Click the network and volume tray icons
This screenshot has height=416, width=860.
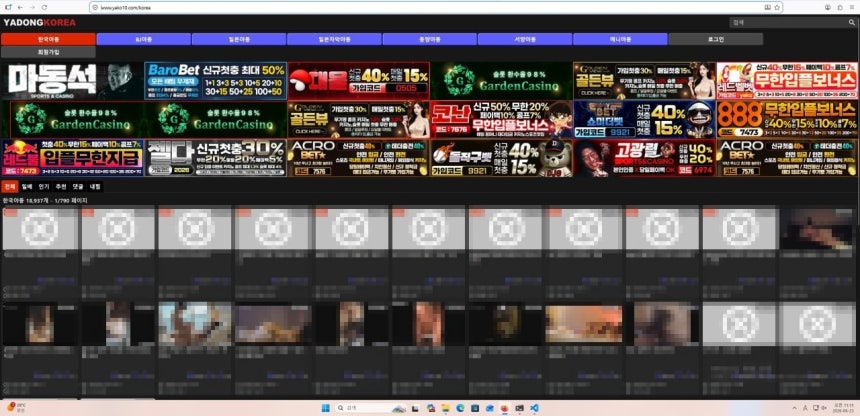(818, 408)
